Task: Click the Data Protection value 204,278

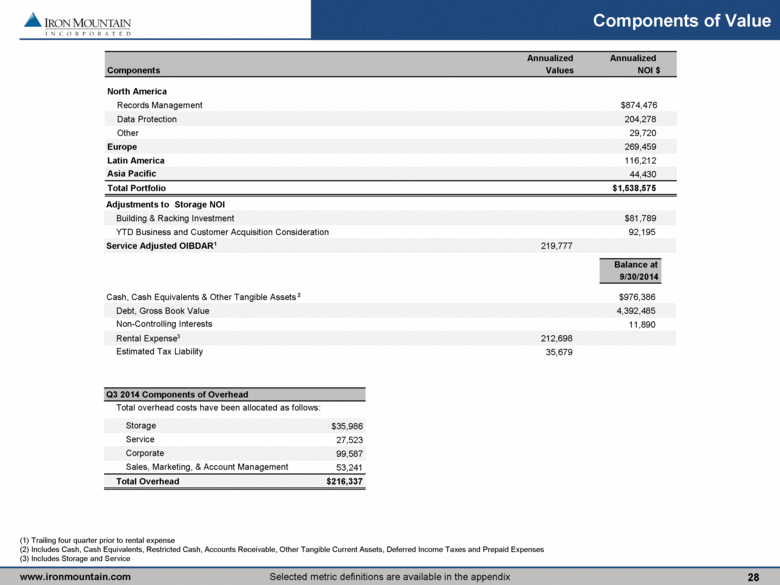Action: coord(638,119)
